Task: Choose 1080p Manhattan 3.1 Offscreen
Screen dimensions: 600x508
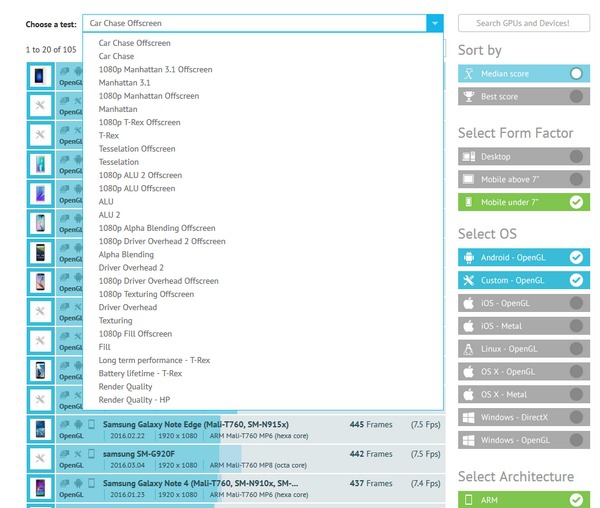Action: point(155,70)
